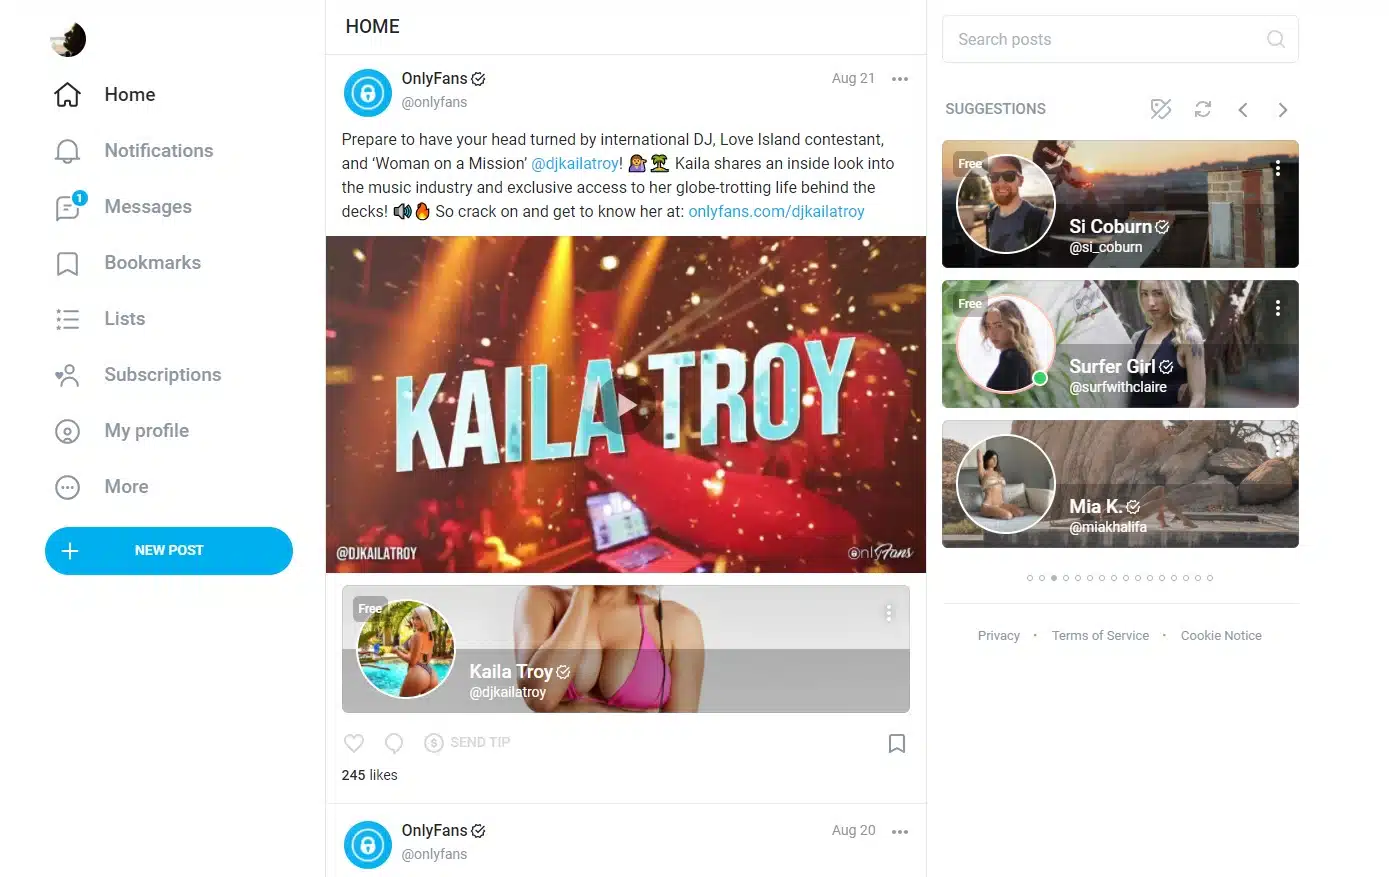The width and height of the screenshot is (1389, 877).
Task: Open the More sidebar icon
Action: pos(67,487)
